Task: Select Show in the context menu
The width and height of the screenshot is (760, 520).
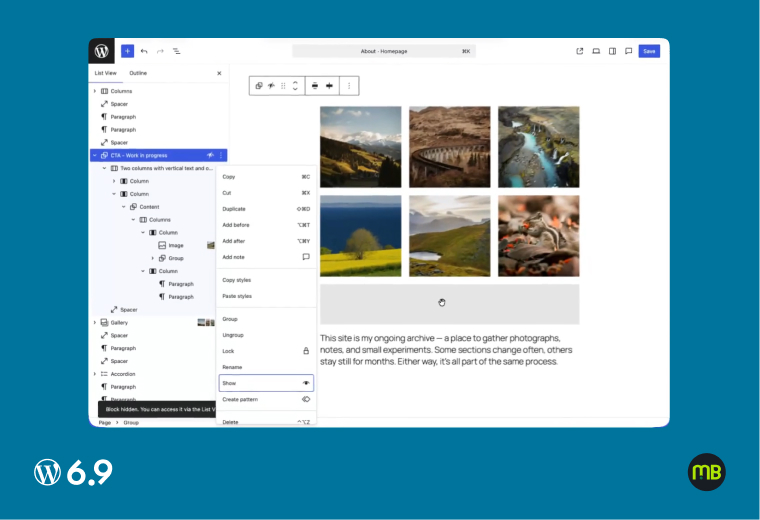Action: (x=266, y=383)
